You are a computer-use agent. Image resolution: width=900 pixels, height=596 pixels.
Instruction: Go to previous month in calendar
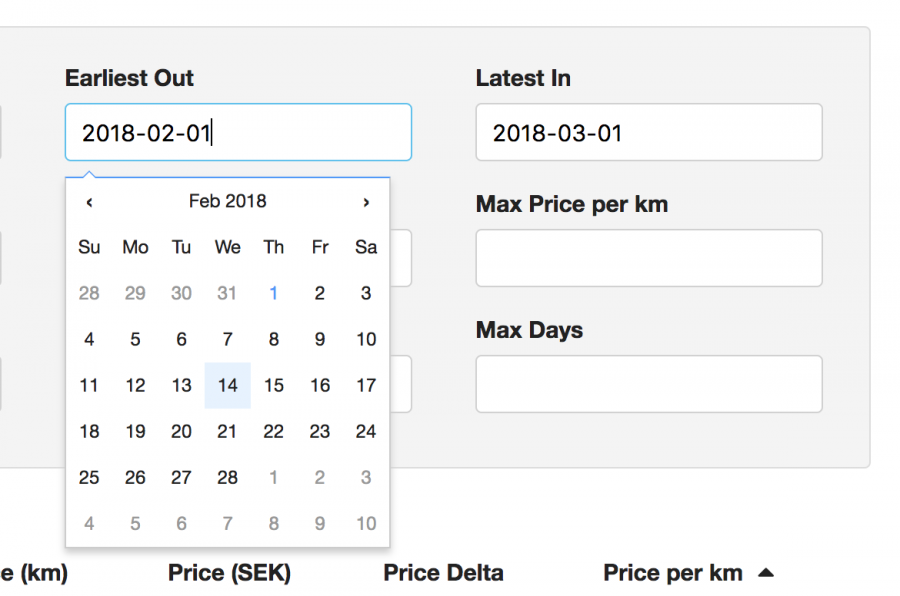pos(89,202)
